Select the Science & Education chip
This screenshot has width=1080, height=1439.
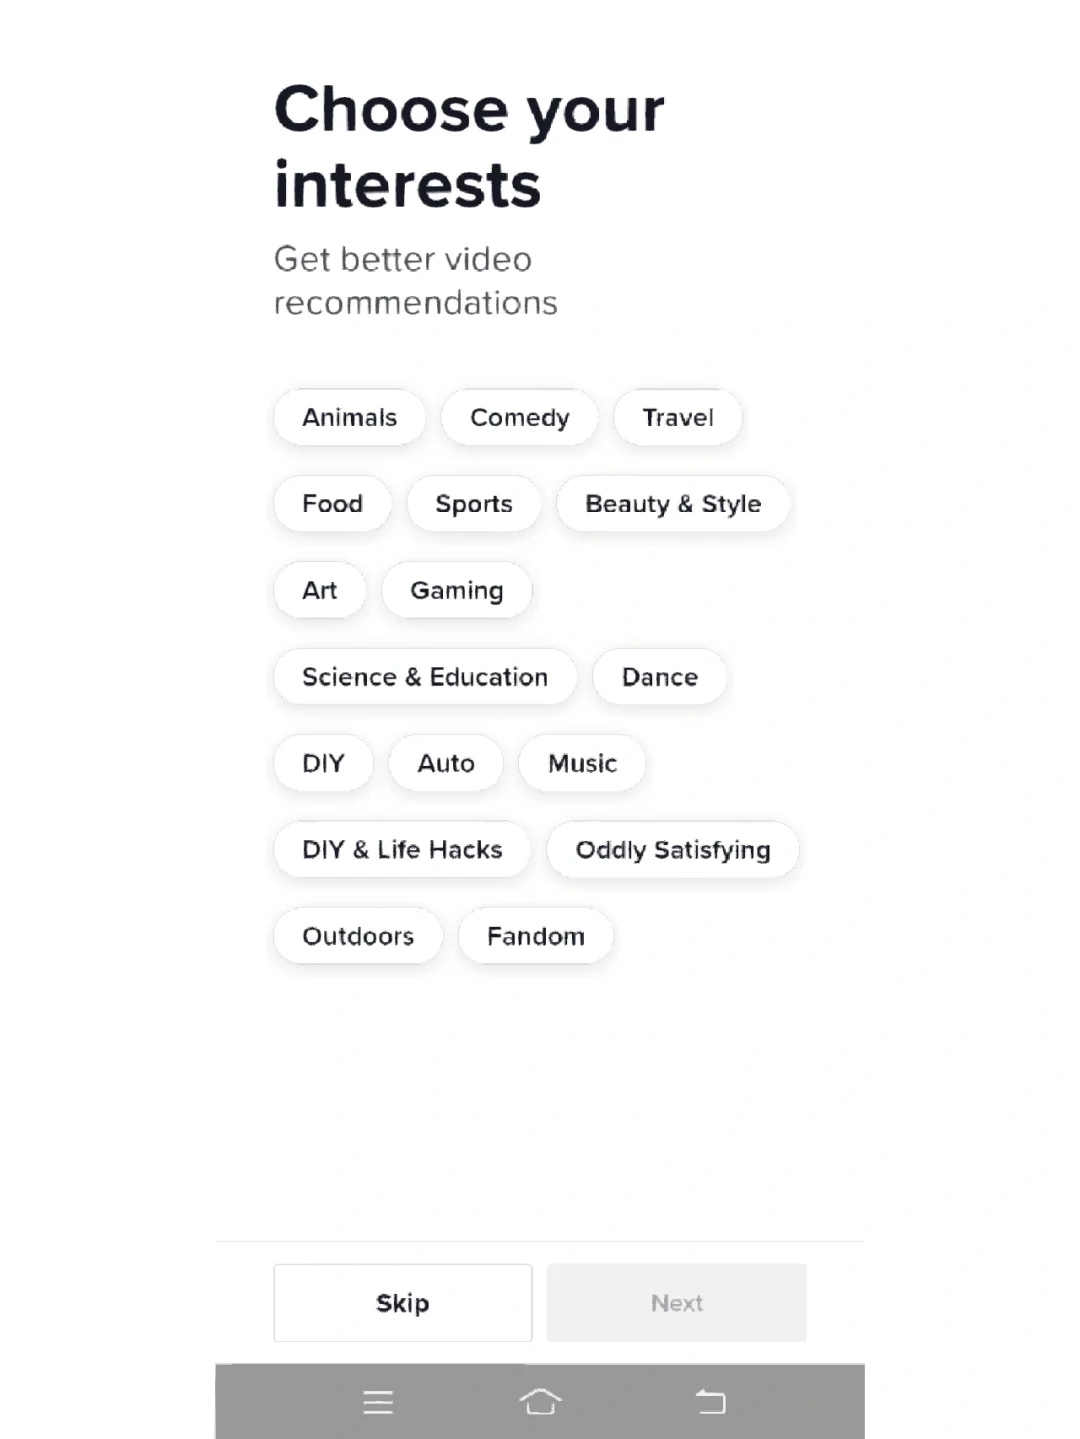(x=425, y=677)
